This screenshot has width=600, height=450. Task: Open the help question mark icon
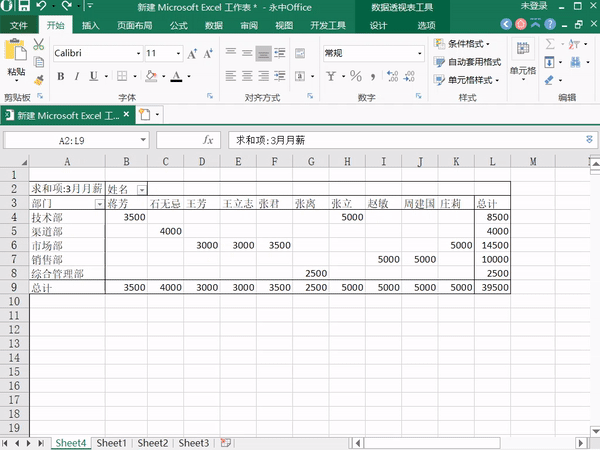pos(550,24)
